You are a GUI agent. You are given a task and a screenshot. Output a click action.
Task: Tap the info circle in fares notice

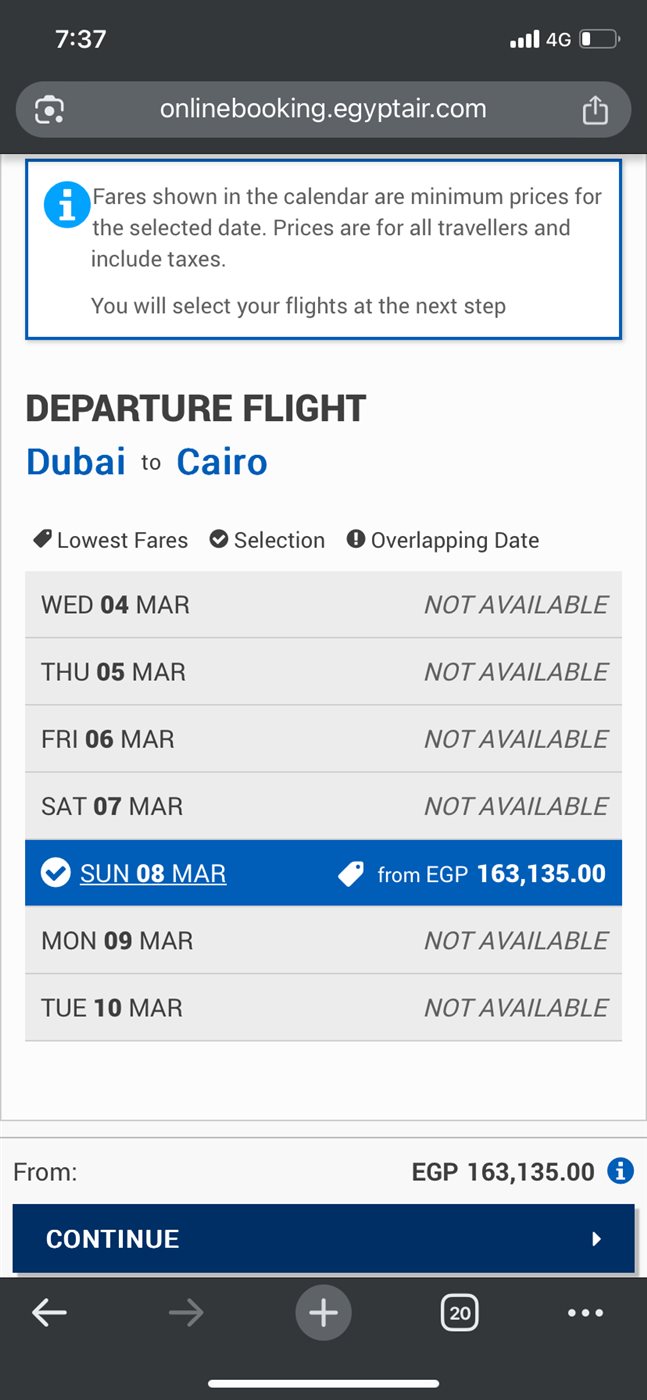click(x=67, y=205)
